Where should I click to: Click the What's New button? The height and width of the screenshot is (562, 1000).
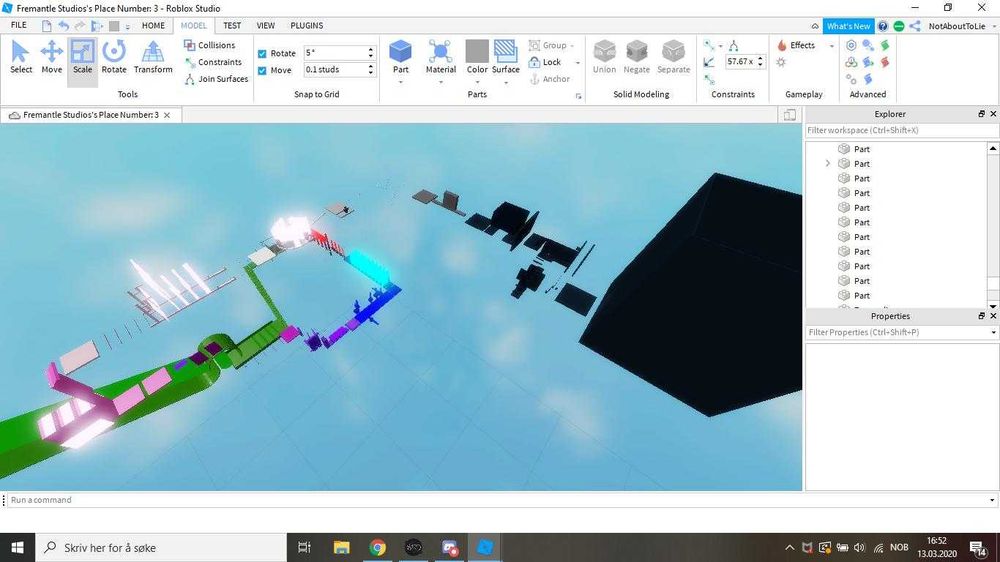(848, 26)
